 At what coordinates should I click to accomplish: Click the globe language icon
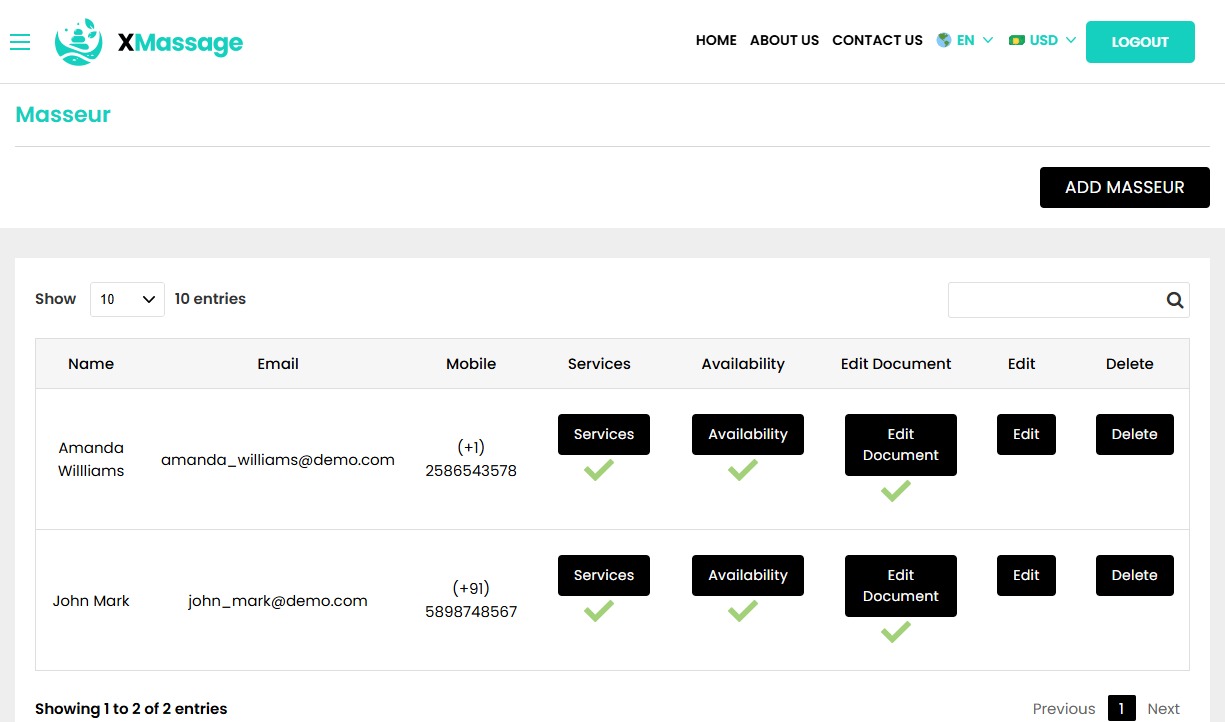943,41
